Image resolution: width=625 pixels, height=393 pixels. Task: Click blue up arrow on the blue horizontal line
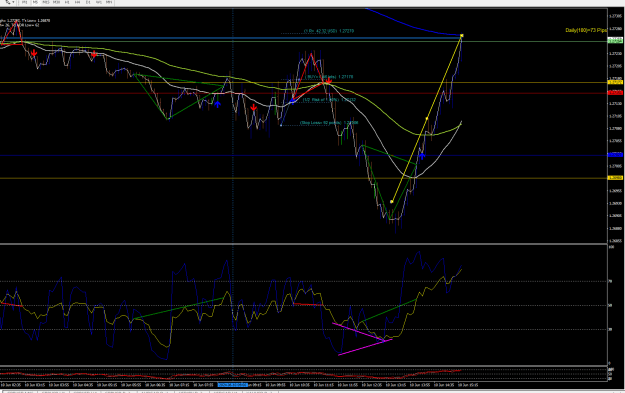click(x=422, y=155)
